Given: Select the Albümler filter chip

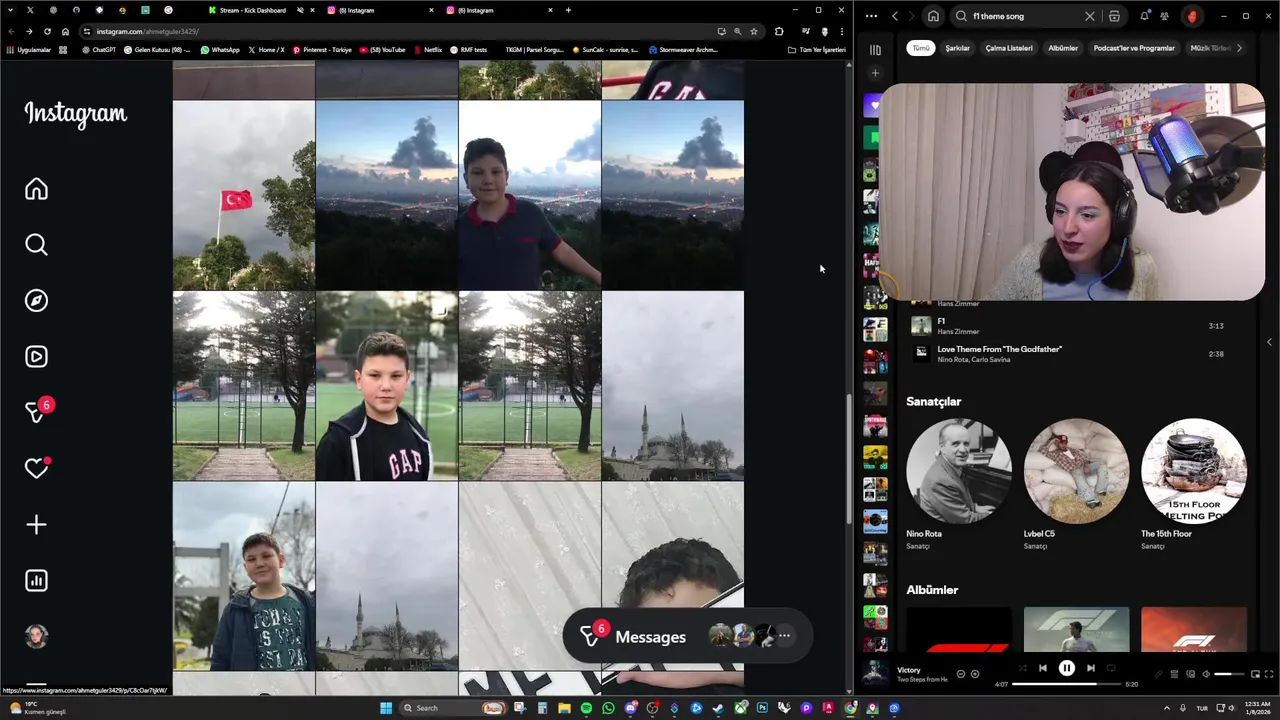Looking at the screenshot, I should click(x=1063, y=48).
